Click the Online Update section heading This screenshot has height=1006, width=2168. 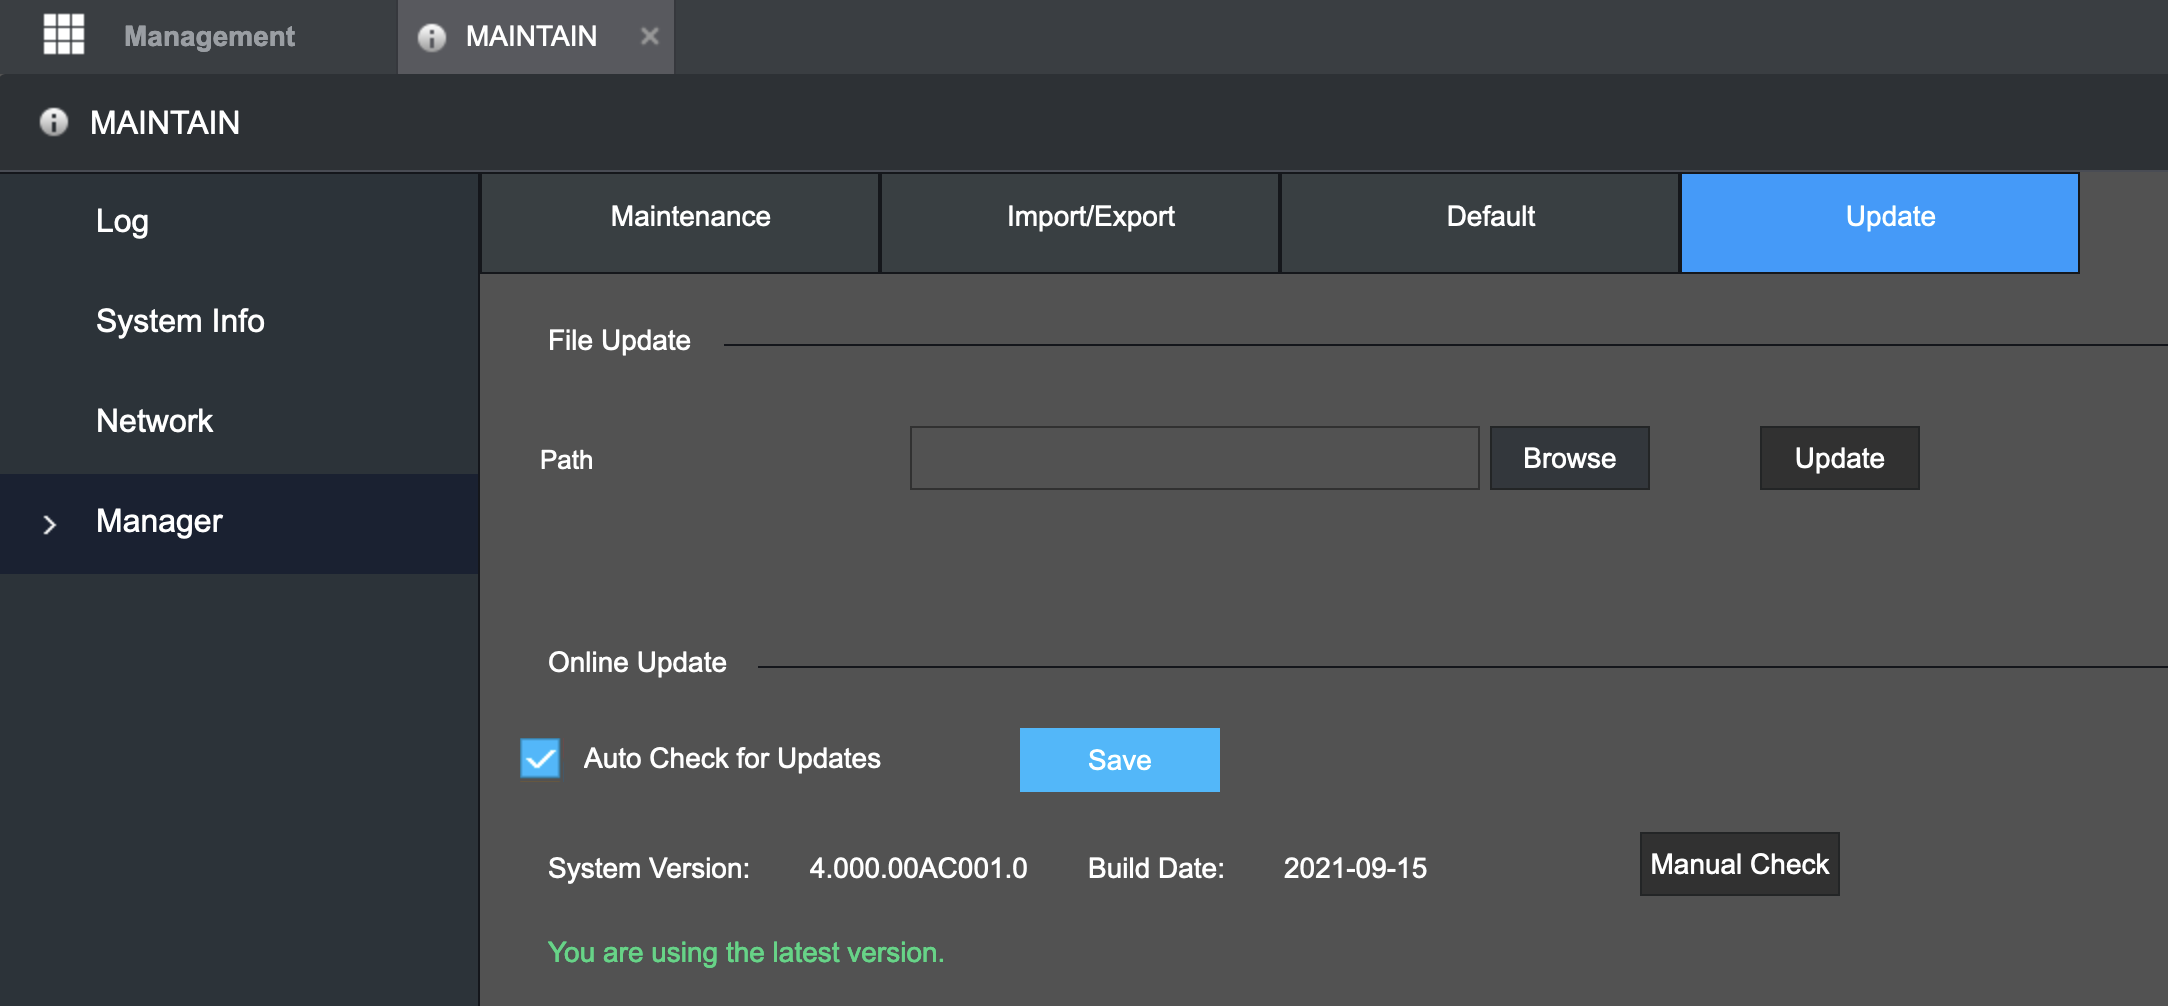click(637, 663)
